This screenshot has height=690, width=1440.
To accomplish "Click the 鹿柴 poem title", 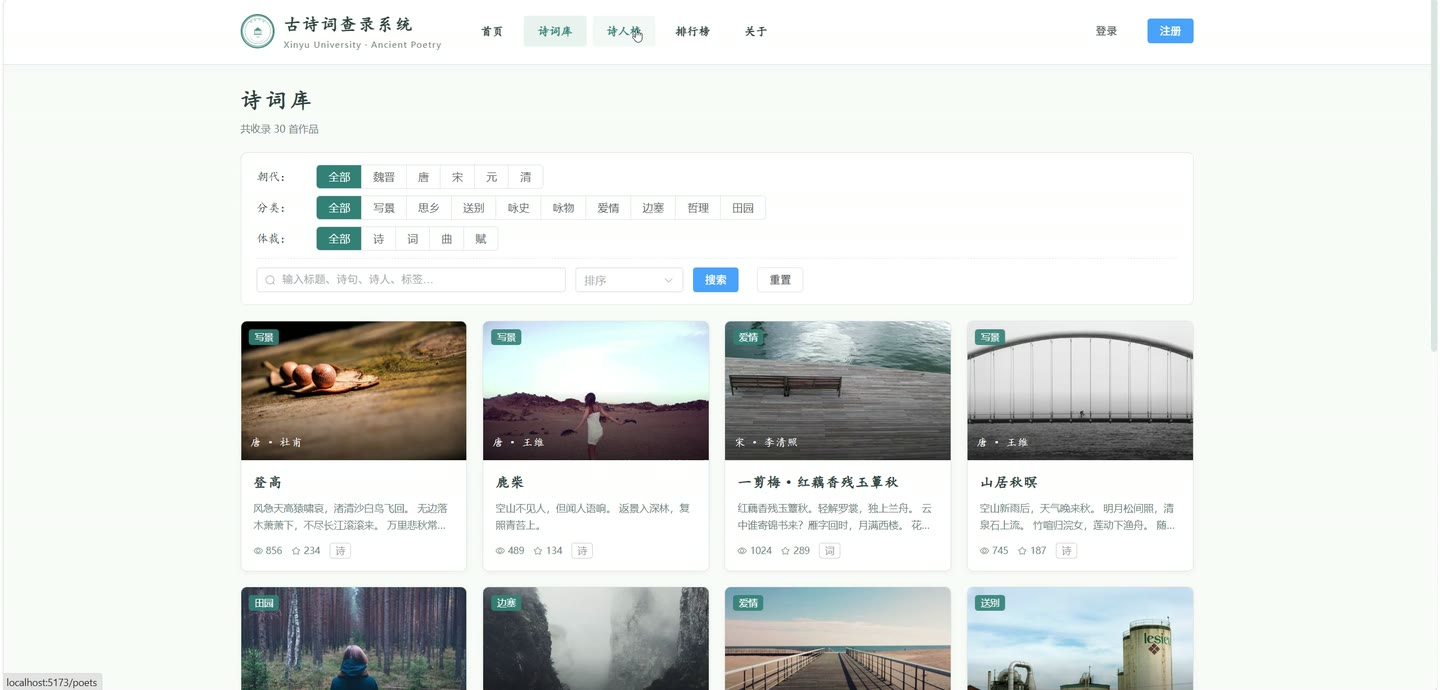I will coord(510,482).
